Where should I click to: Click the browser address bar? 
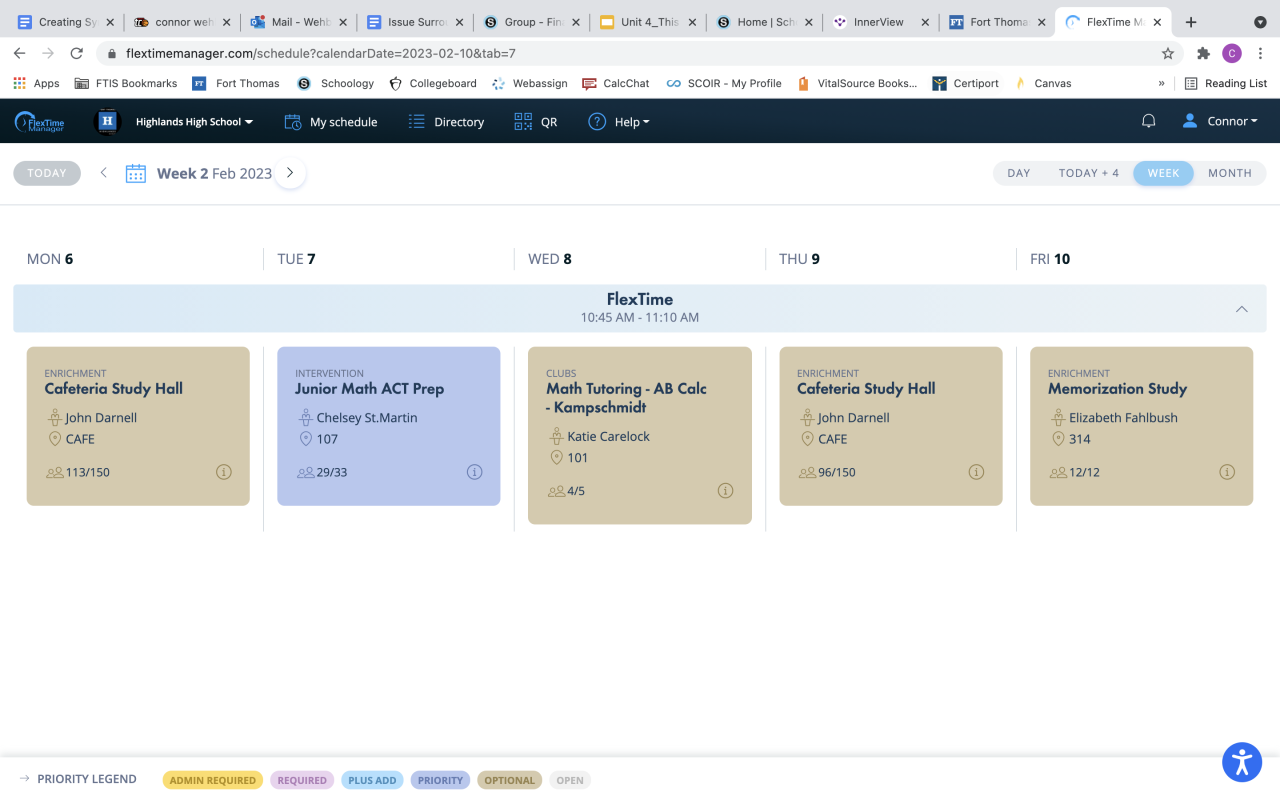coord(640,53)
